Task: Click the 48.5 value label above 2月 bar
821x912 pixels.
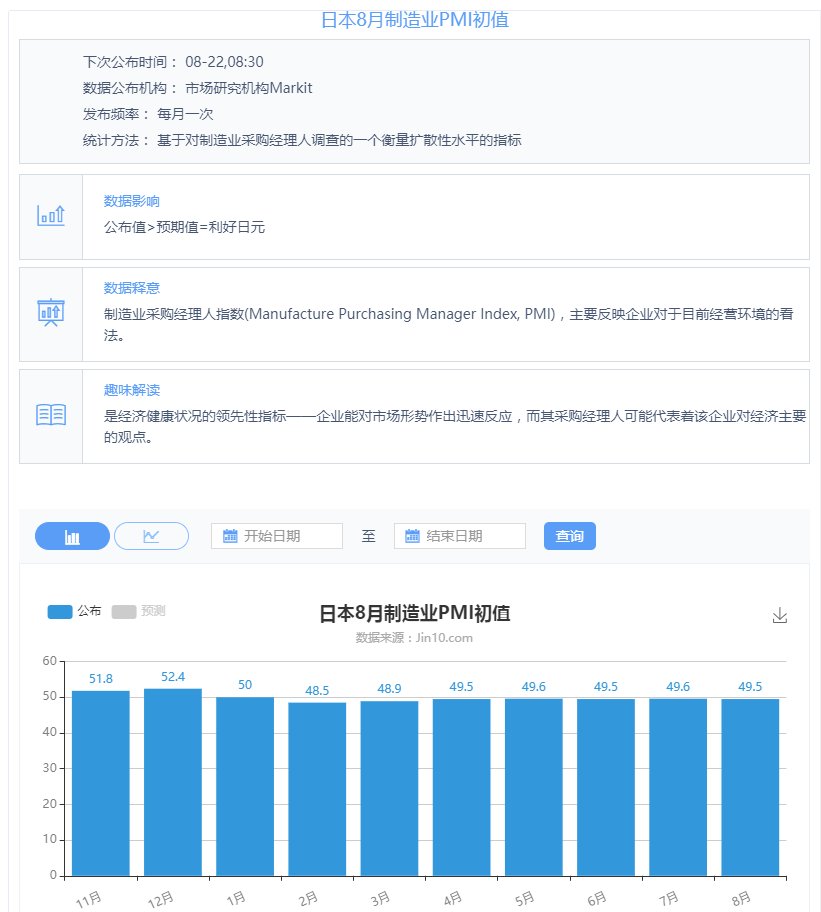Action: pos(317,691)
